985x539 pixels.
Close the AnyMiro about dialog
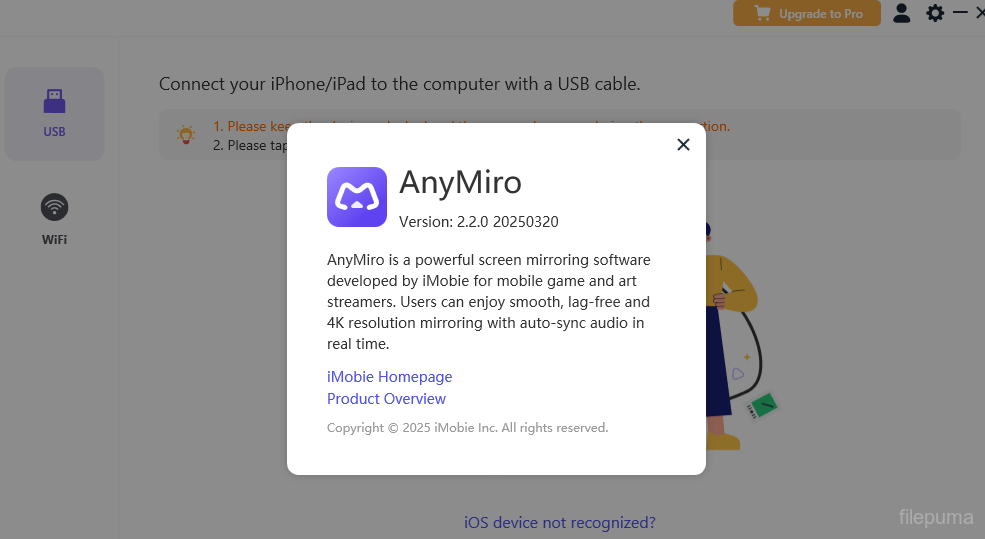point(683,144)
